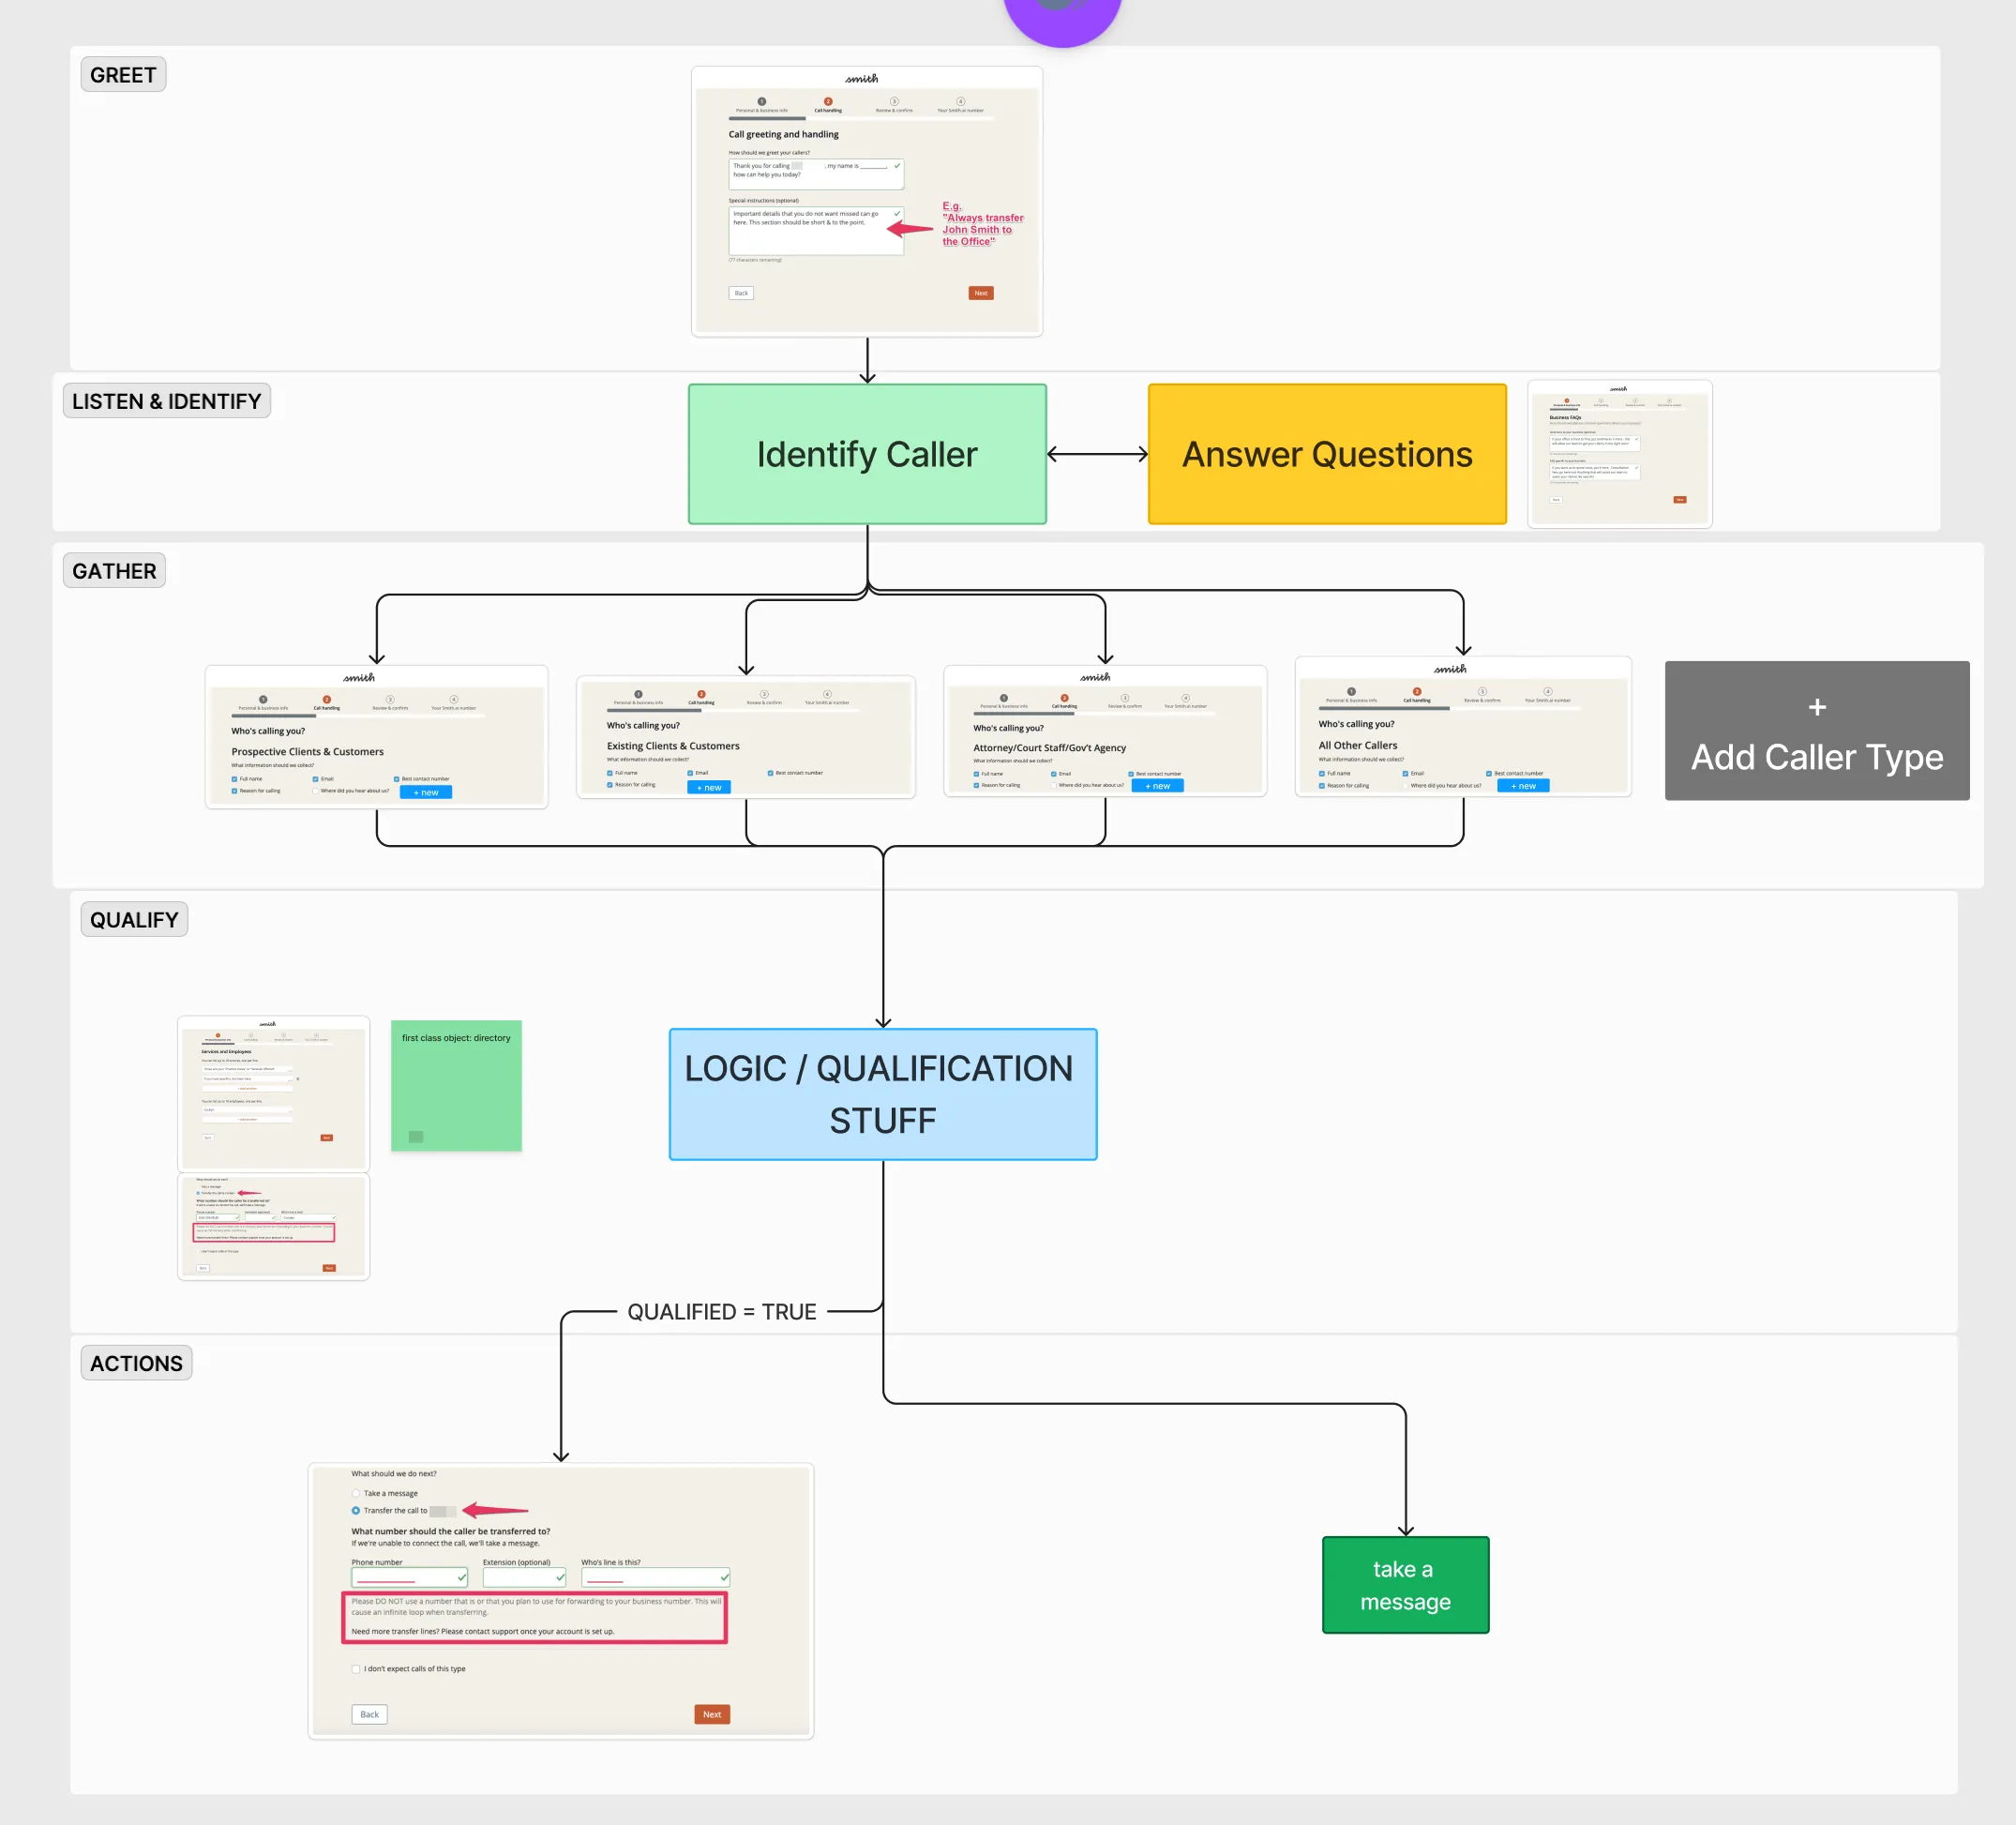
Task: Click 'Call greeting and handling' heading
Action: [784, 134]
